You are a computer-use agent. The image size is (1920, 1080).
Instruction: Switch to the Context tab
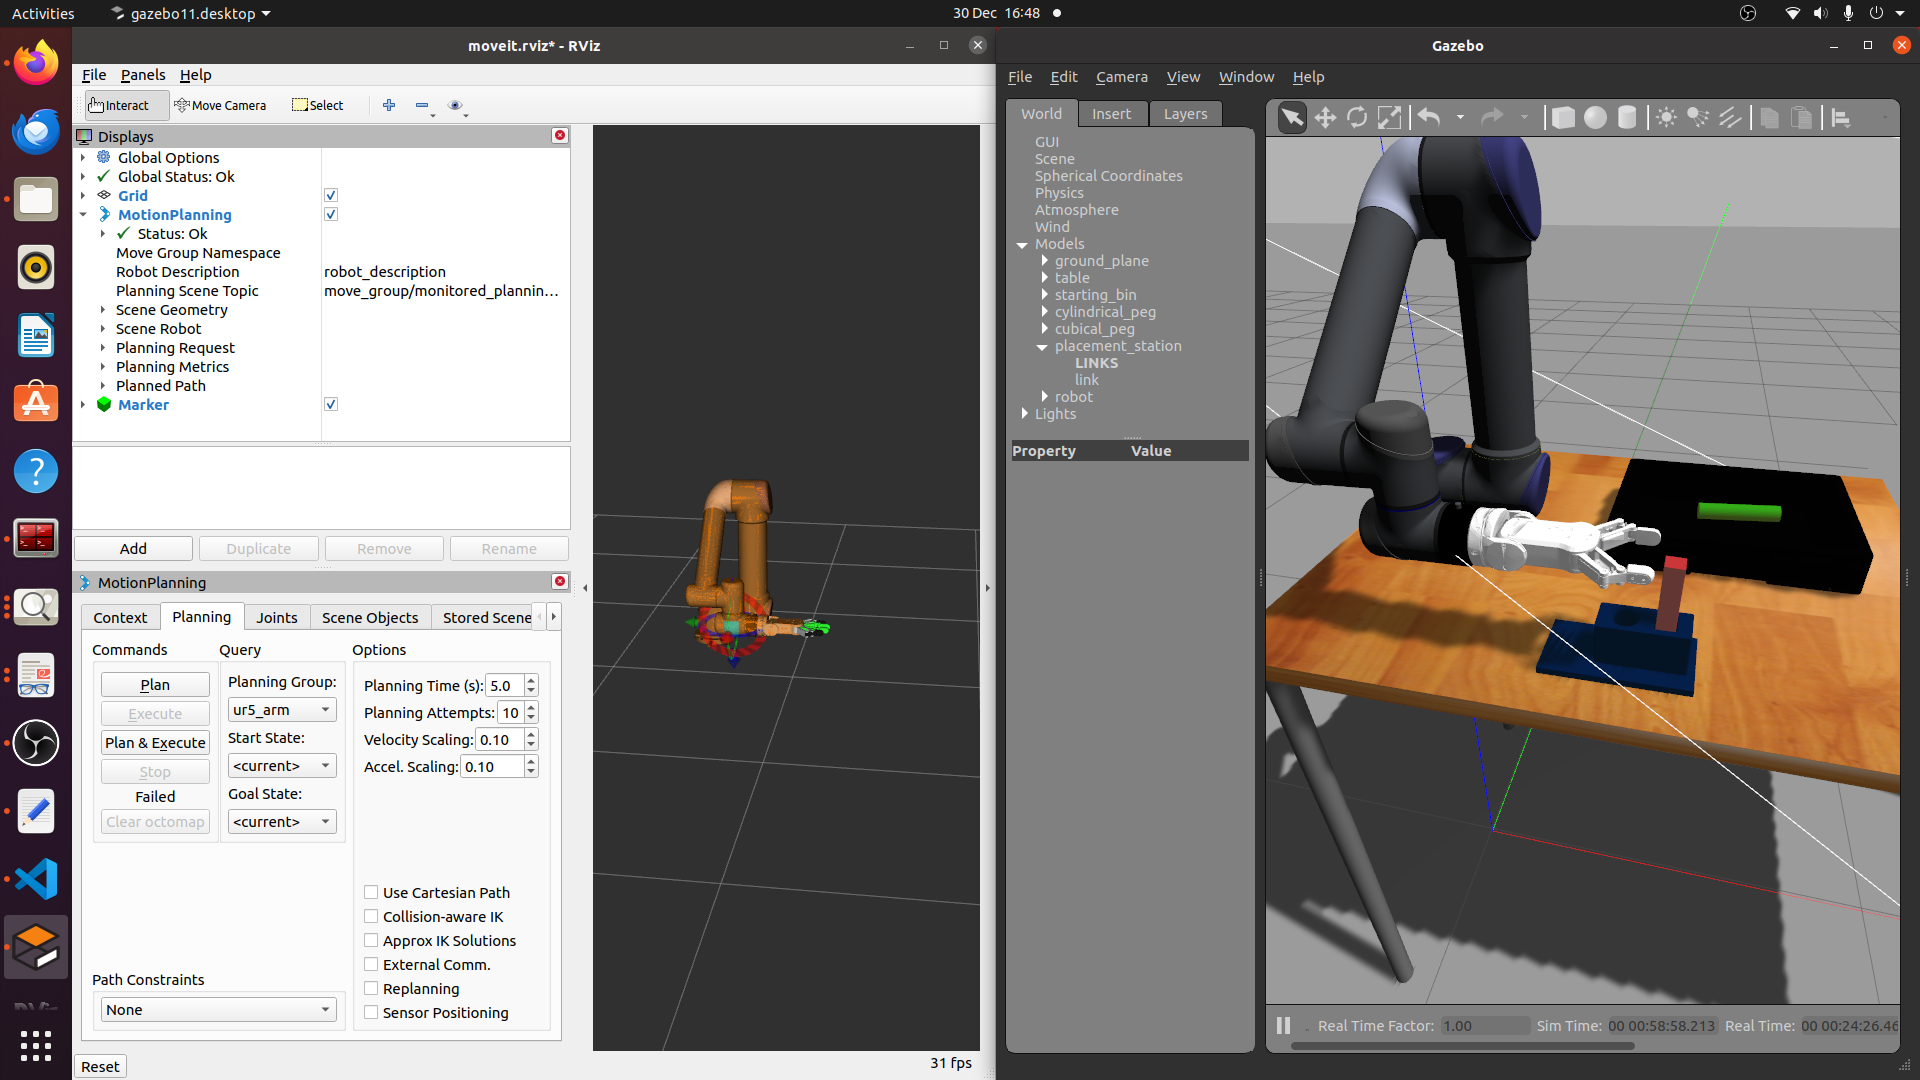(x=120, y=618)
